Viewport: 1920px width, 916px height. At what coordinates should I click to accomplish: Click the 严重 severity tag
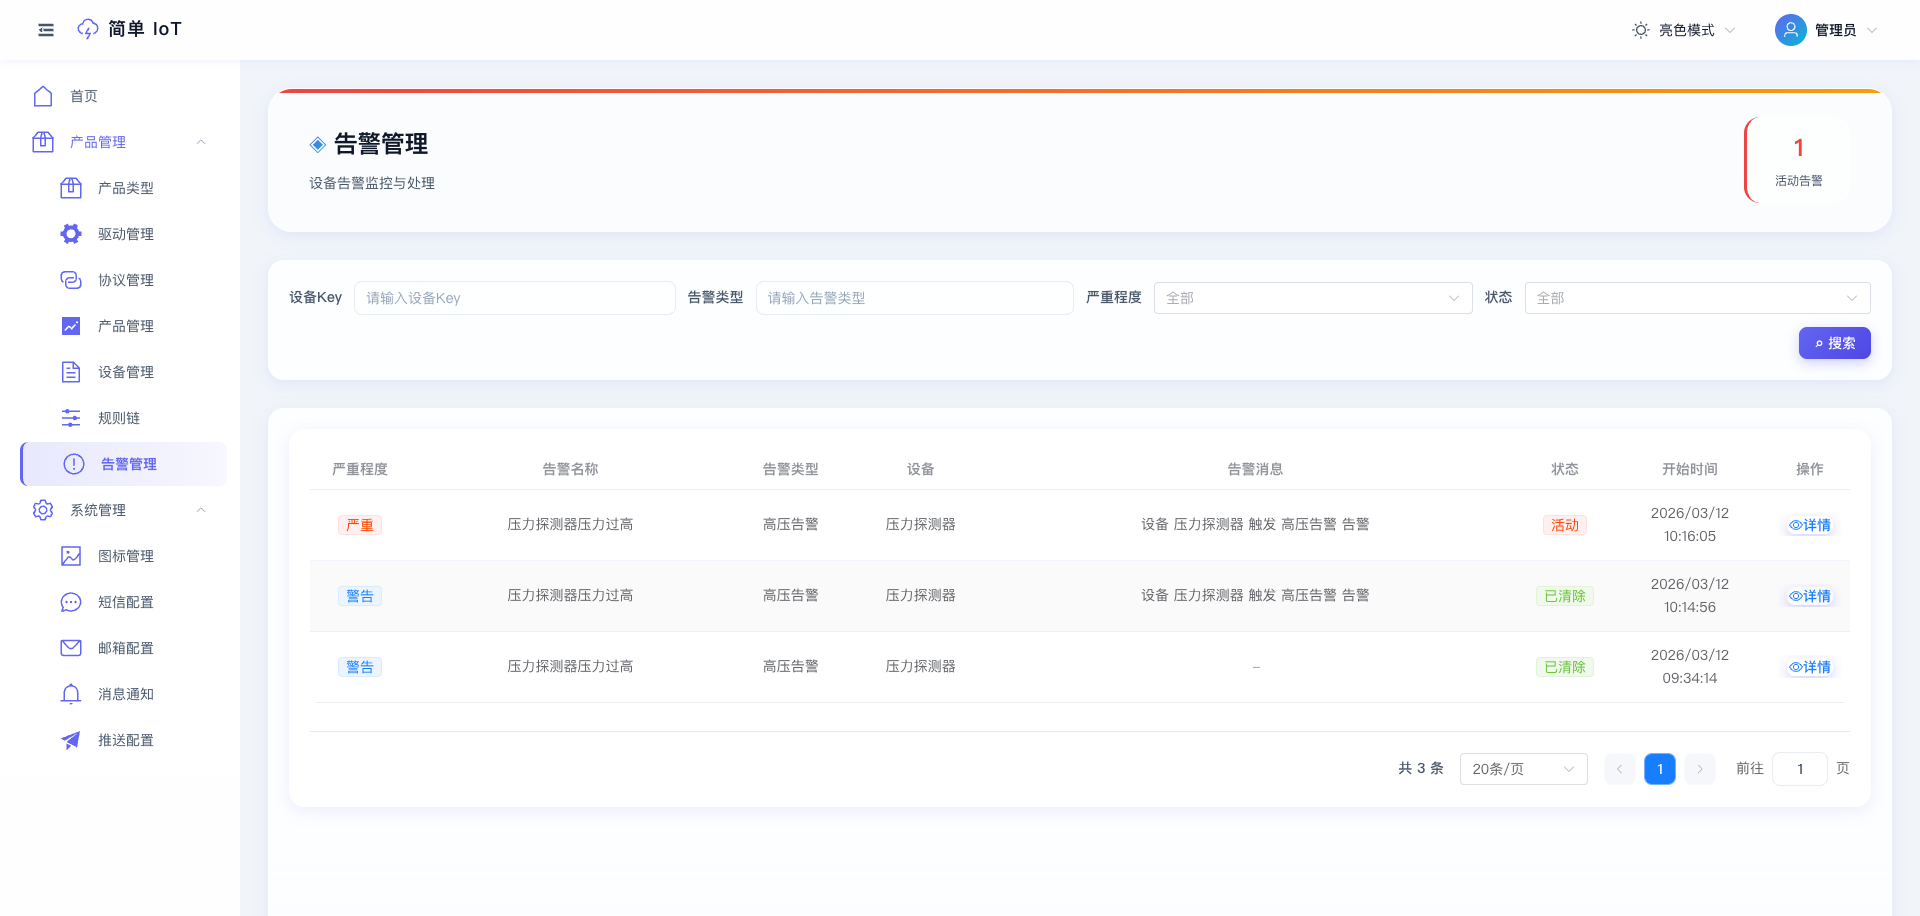click(360, 525)
